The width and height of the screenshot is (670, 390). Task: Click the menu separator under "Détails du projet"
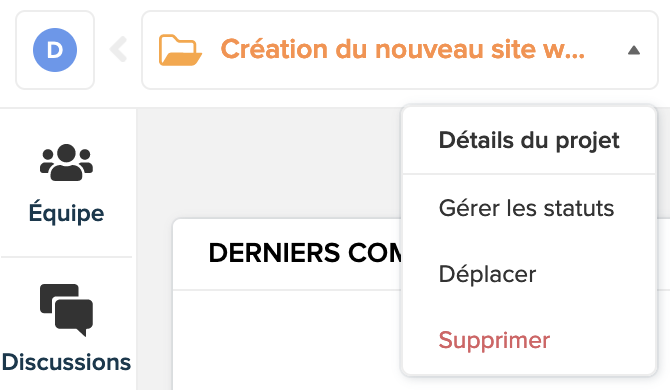[529, 174]
